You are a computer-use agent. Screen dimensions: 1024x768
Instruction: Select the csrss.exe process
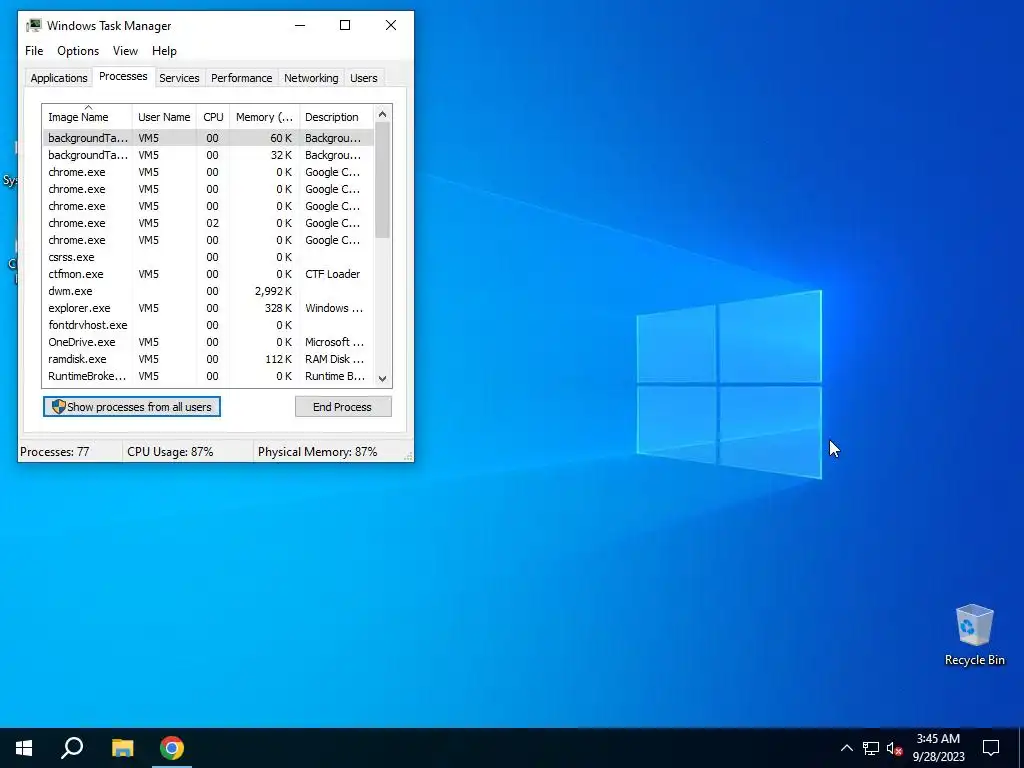click(208, 257)
